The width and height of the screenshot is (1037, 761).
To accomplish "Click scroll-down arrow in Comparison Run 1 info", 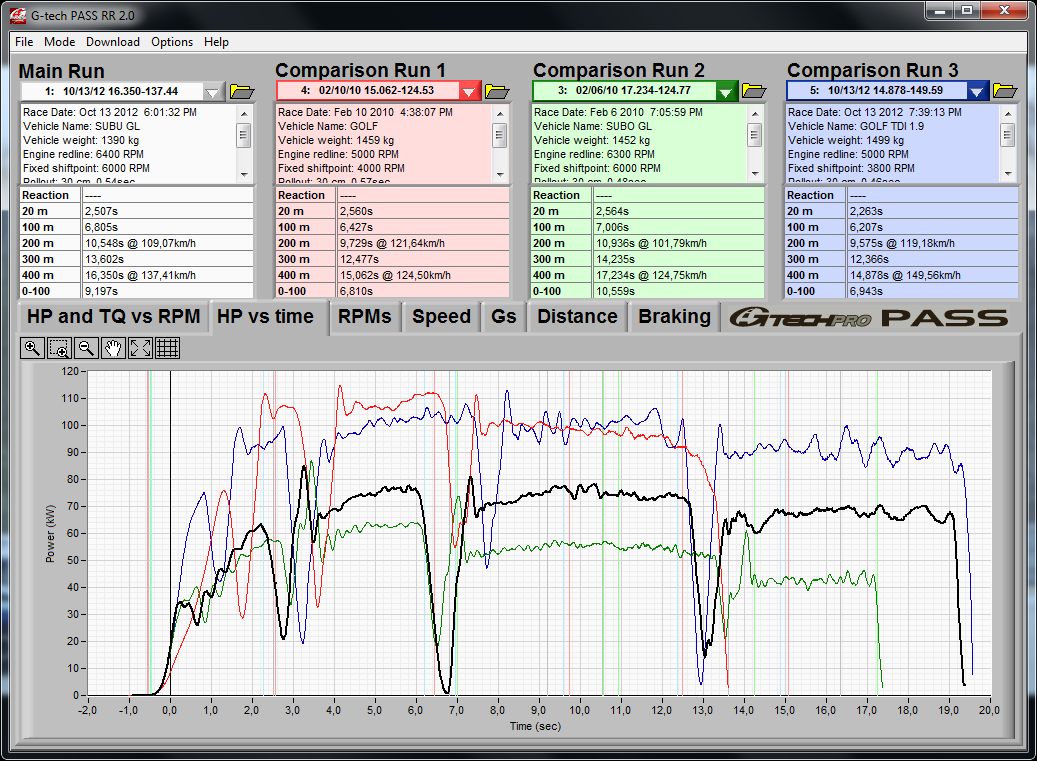I will tap(500, 175).
